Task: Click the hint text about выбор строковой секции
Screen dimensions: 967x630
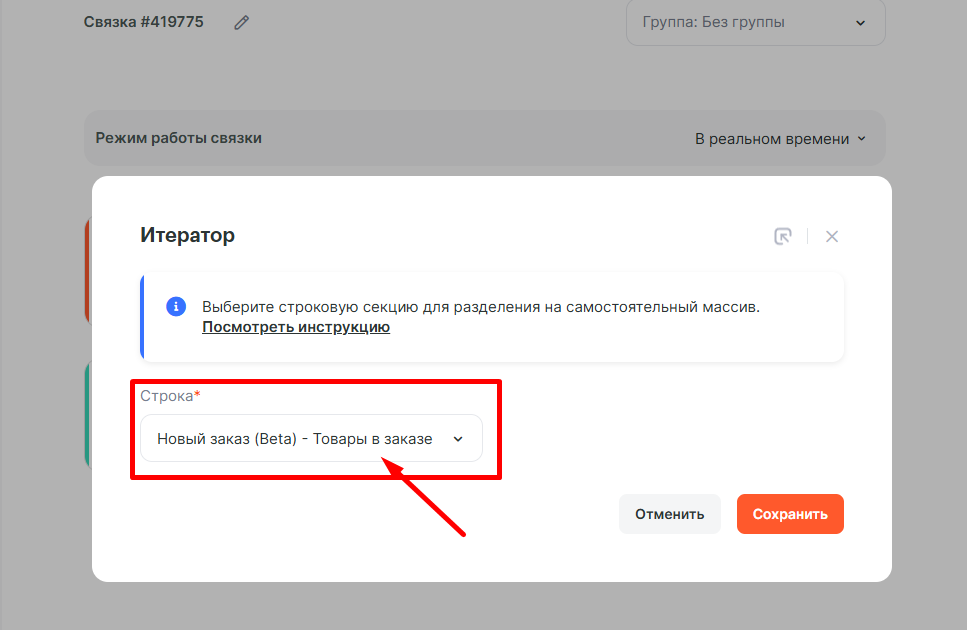Action: pos(481,307)
